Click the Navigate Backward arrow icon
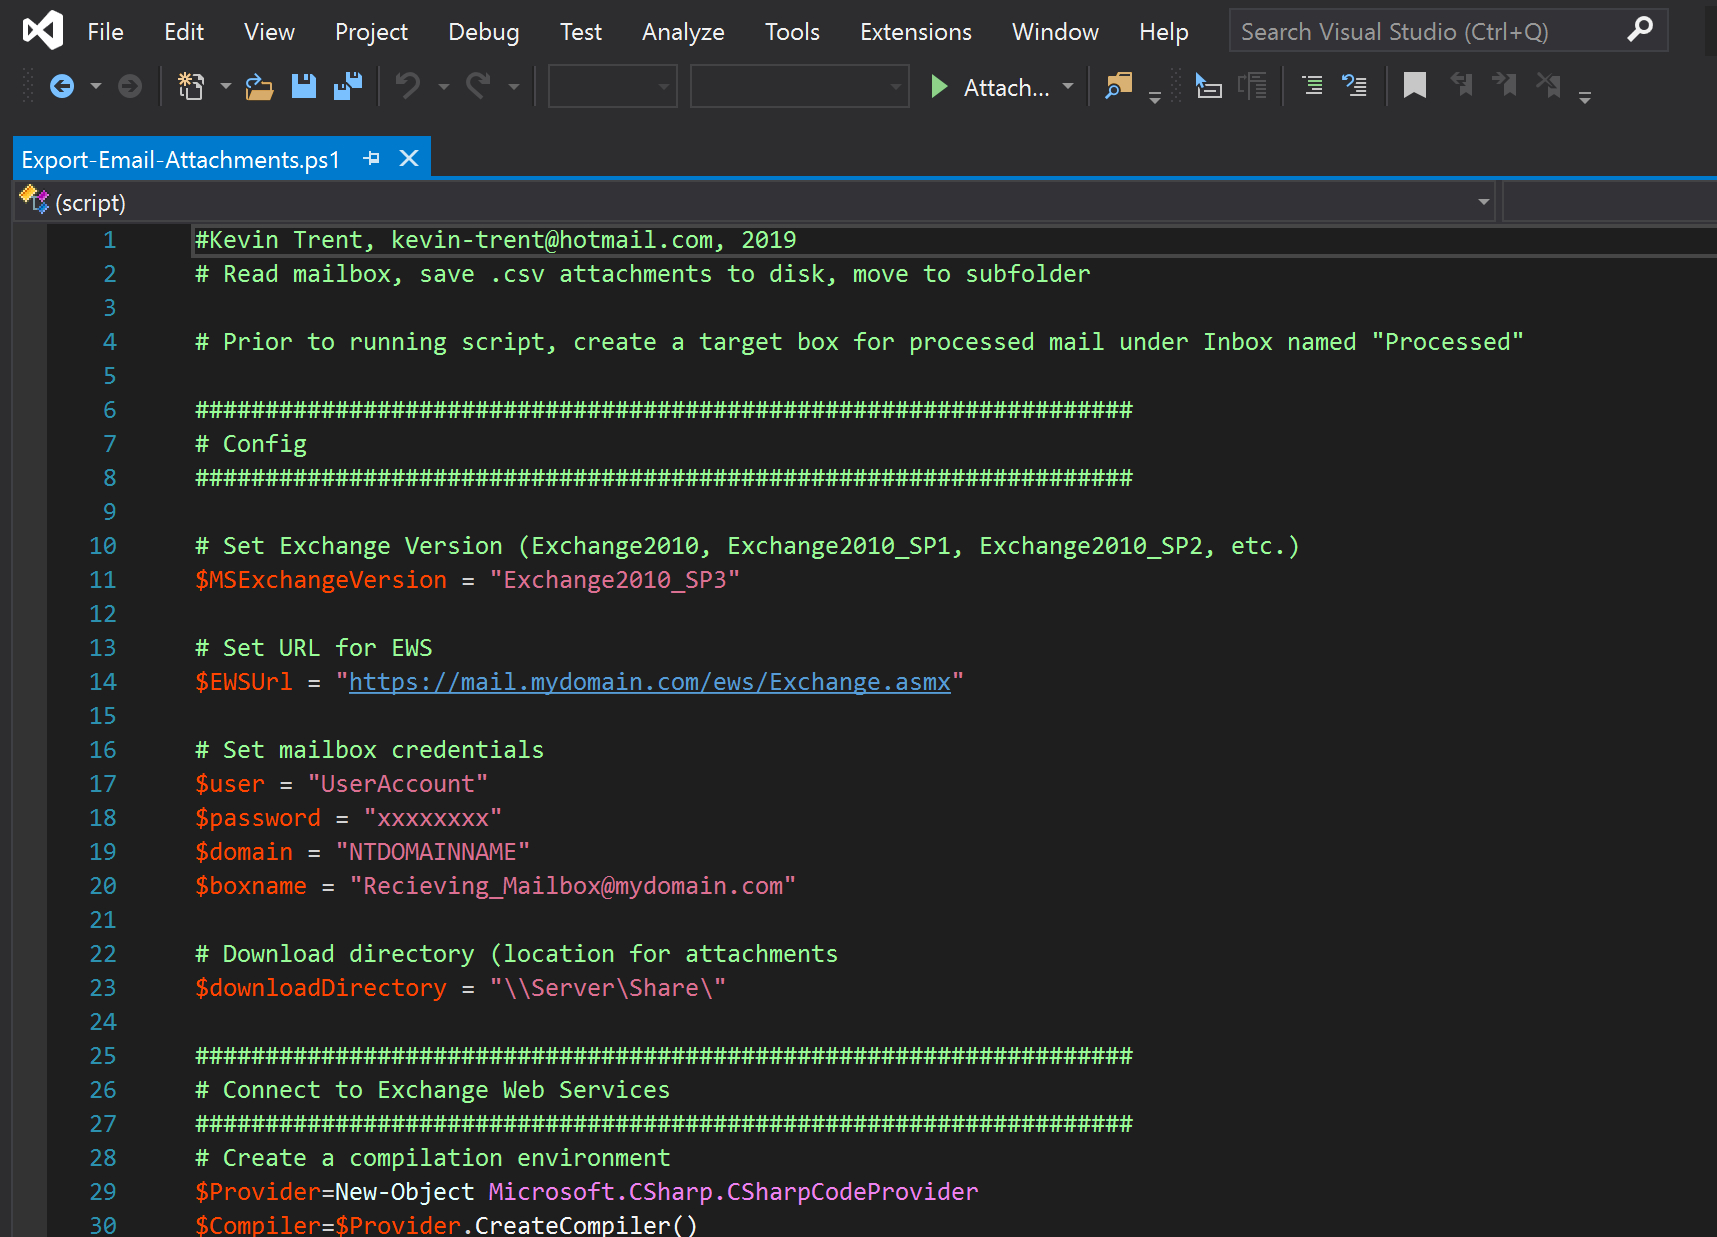 (x=62, y=87)
